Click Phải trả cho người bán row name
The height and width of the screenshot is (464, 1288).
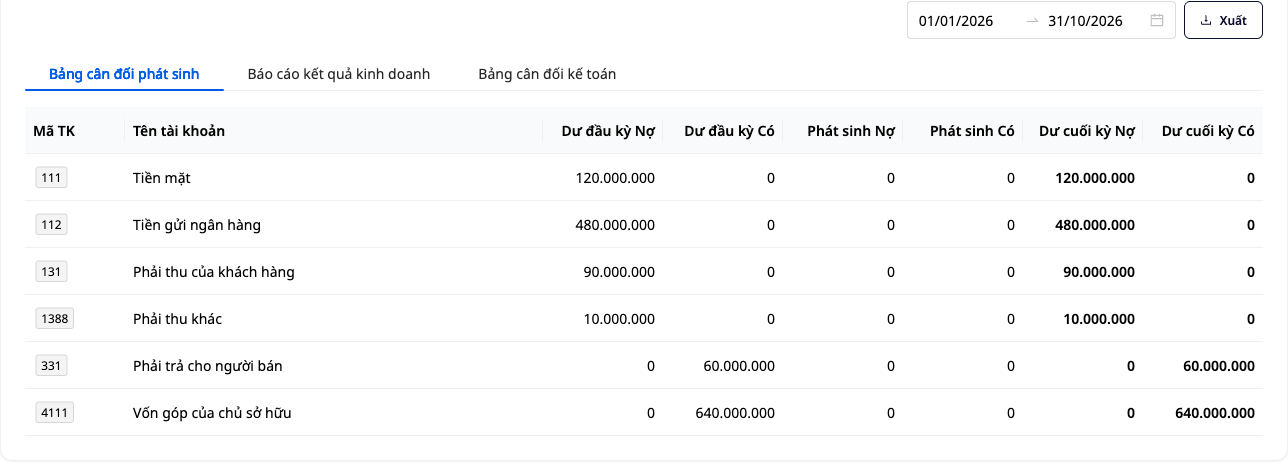coord(207,366)
